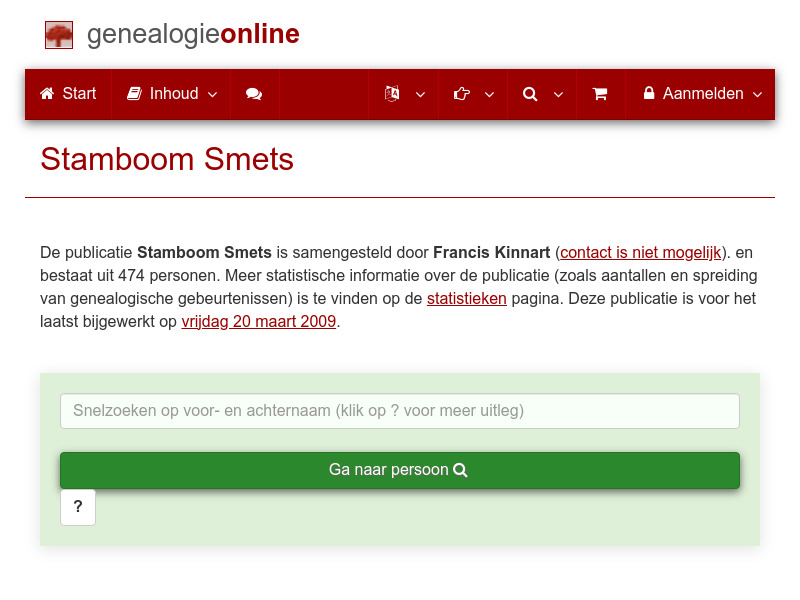Click the map/translation icon in the navigation bar

pos(391,93)
